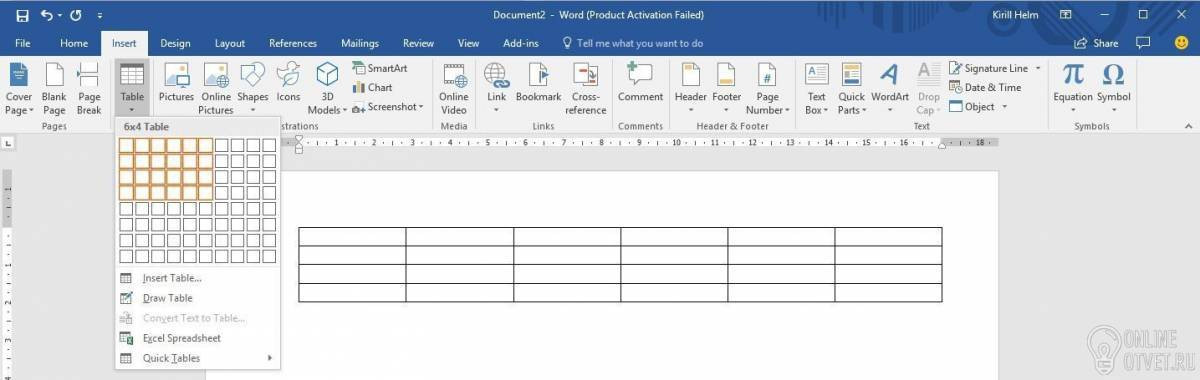The height and width of the screenshot is (380, 1200).
Task: Open the References tab
Action: 293,43
